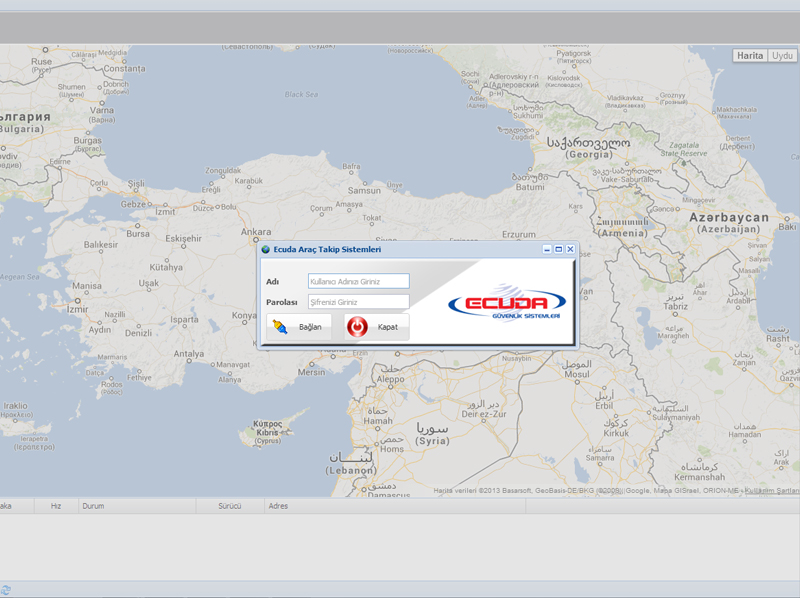The image size is (800, 598).
Task: Click the Bağlan connect button
Action: coord(299,327)
